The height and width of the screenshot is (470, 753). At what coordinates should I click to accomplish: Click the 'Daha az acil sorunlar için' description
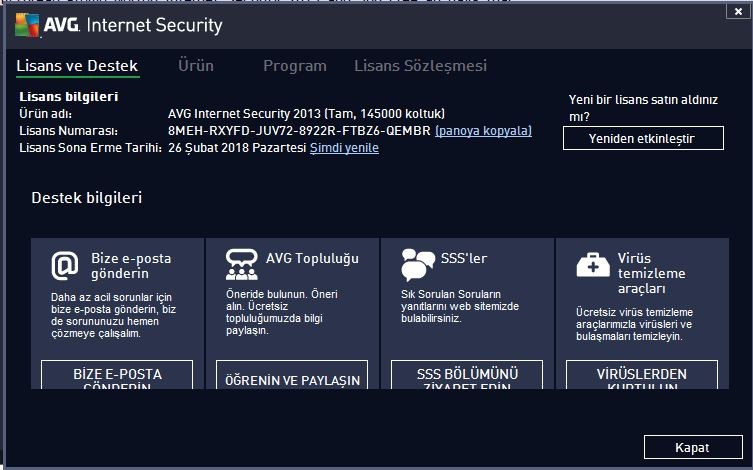point(113,315)
